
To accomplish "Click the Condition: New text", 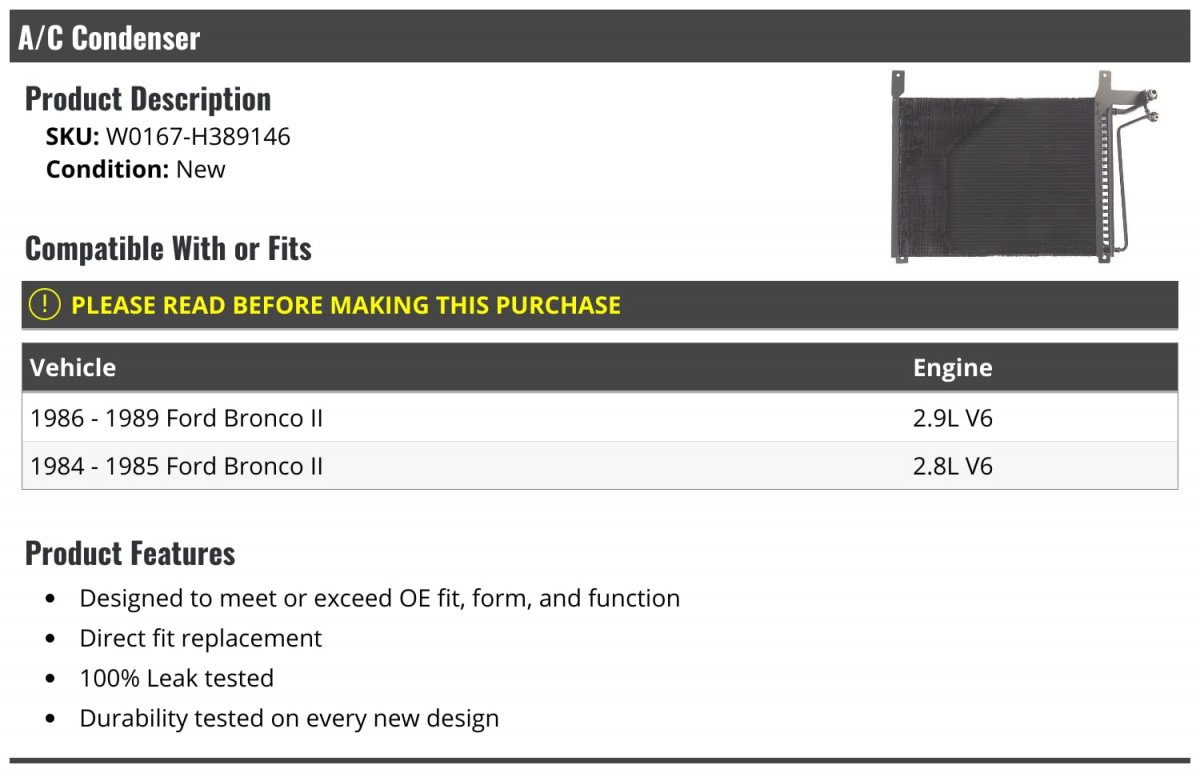I will coord(136,169).
